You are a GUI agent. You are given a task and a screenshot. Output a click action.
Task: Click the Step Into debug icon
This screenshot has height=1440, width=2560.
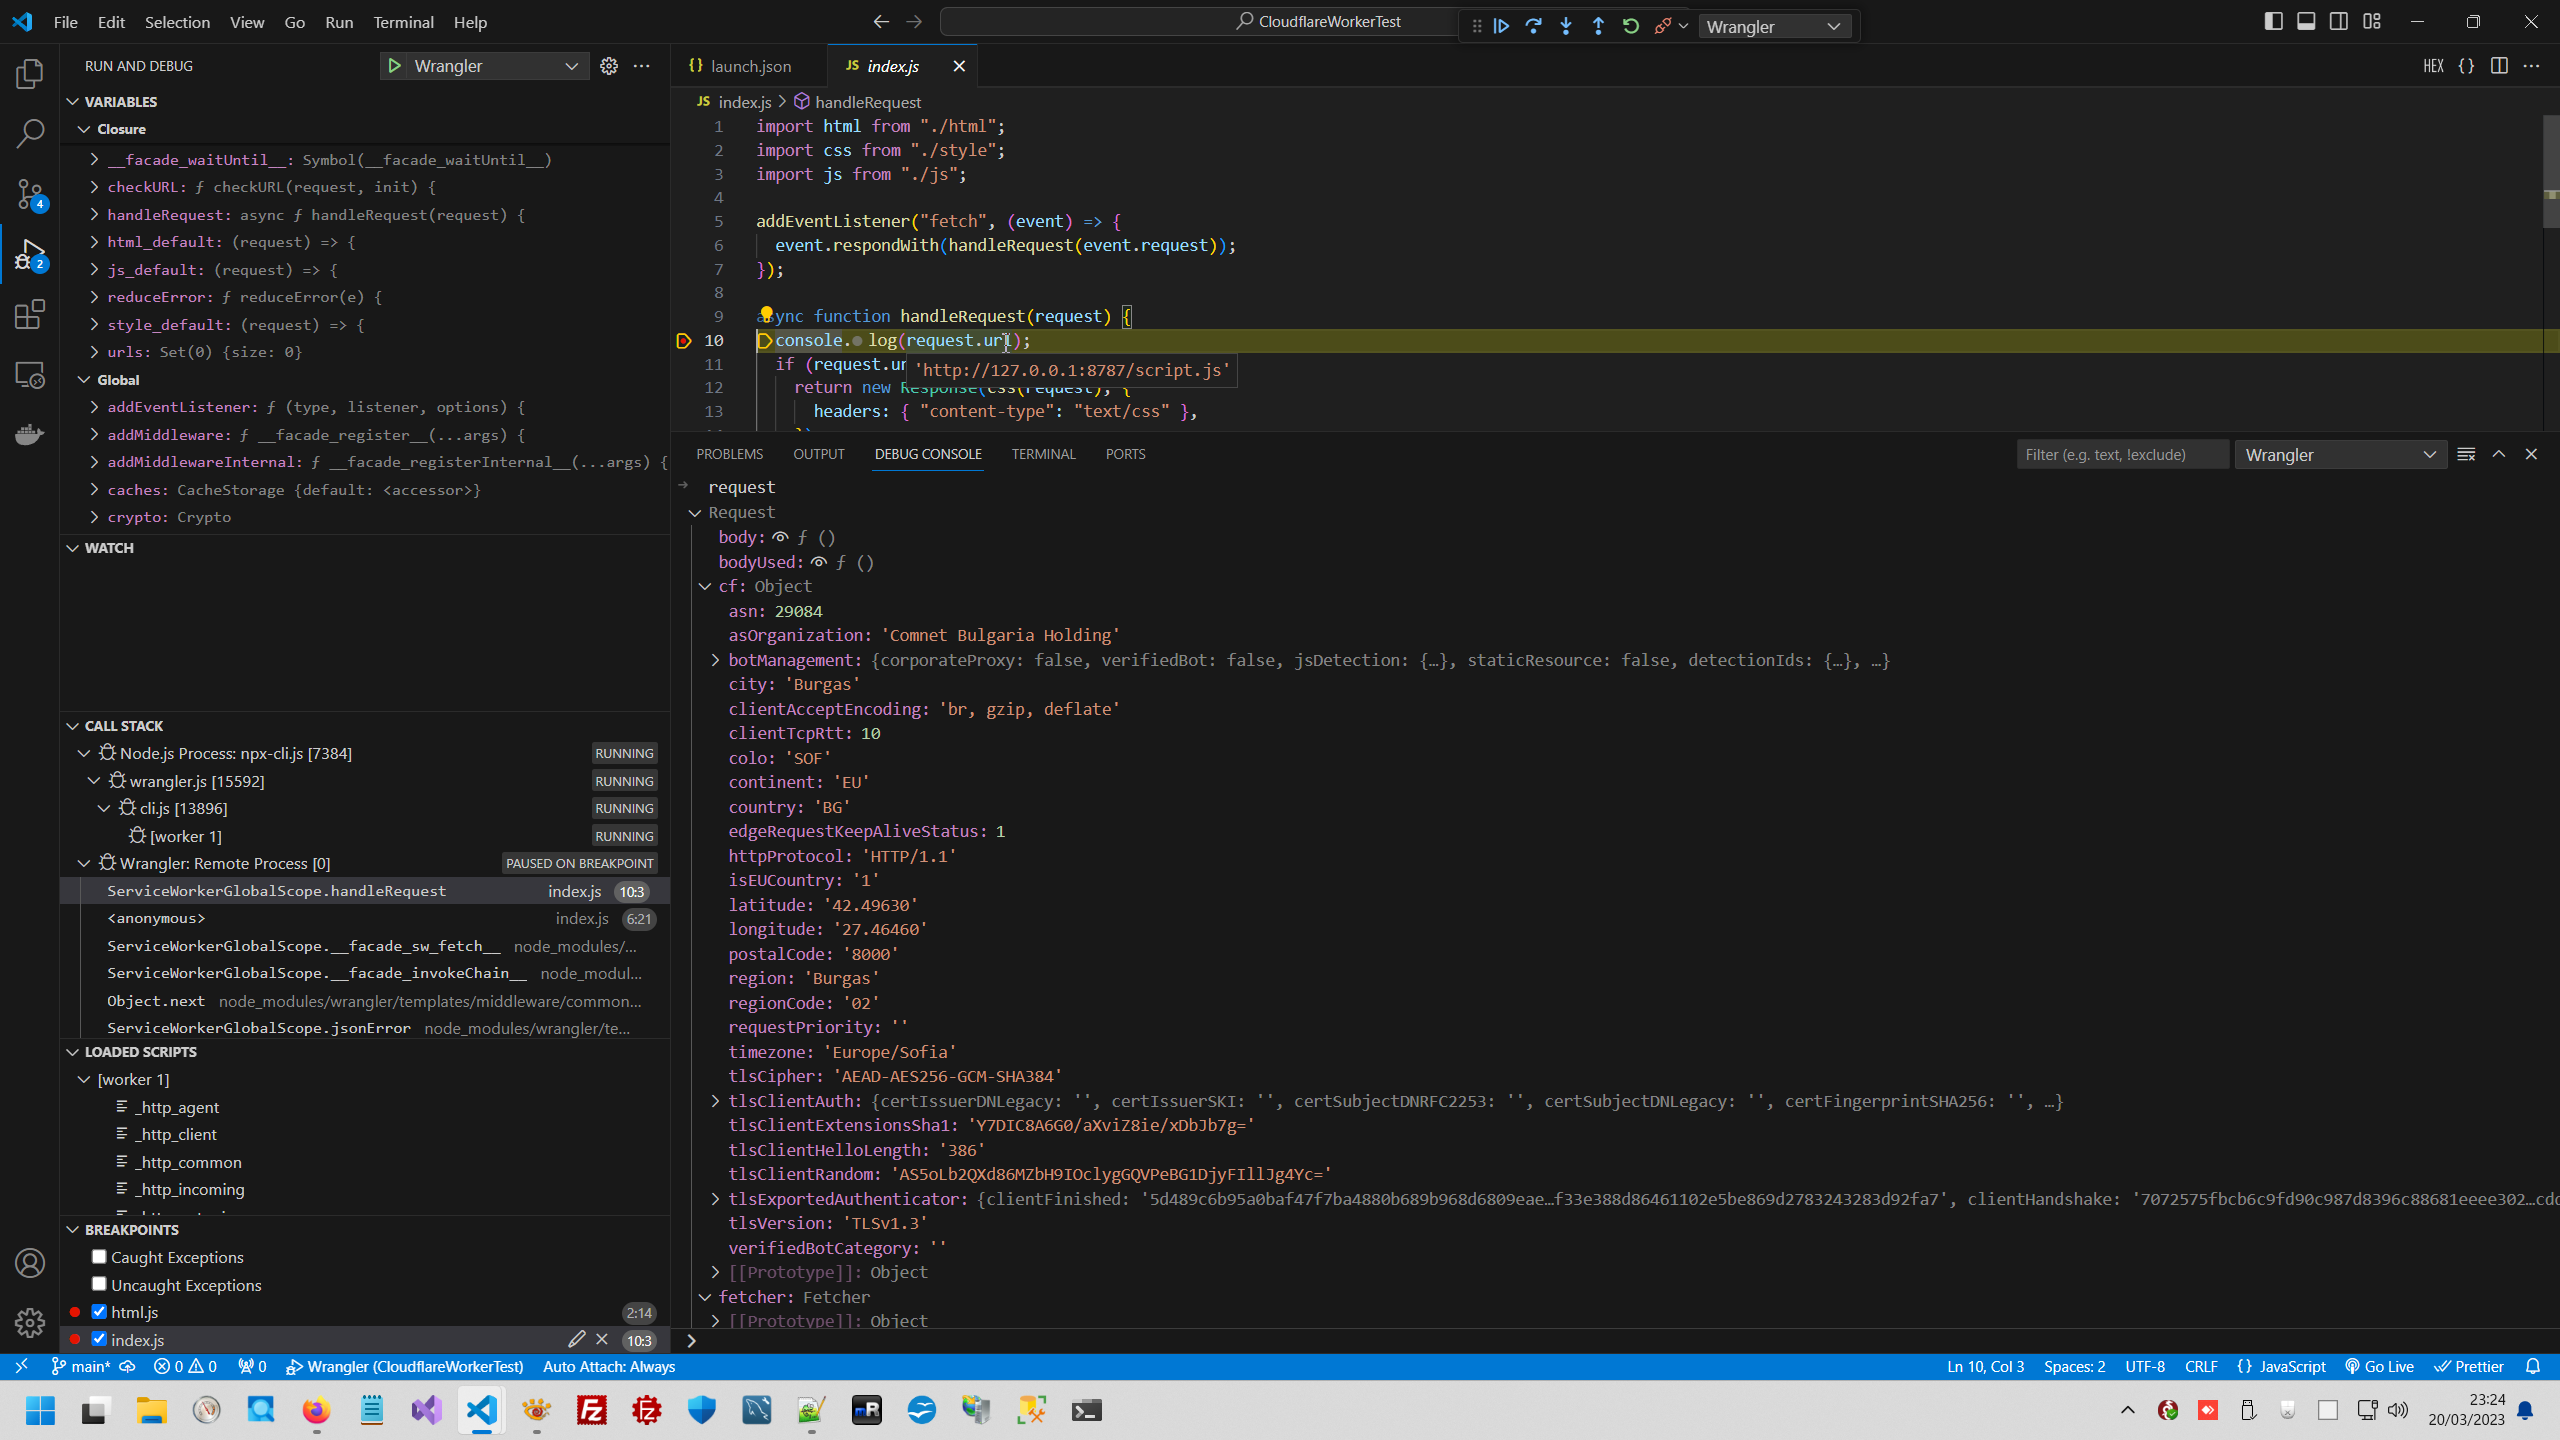1566,26
